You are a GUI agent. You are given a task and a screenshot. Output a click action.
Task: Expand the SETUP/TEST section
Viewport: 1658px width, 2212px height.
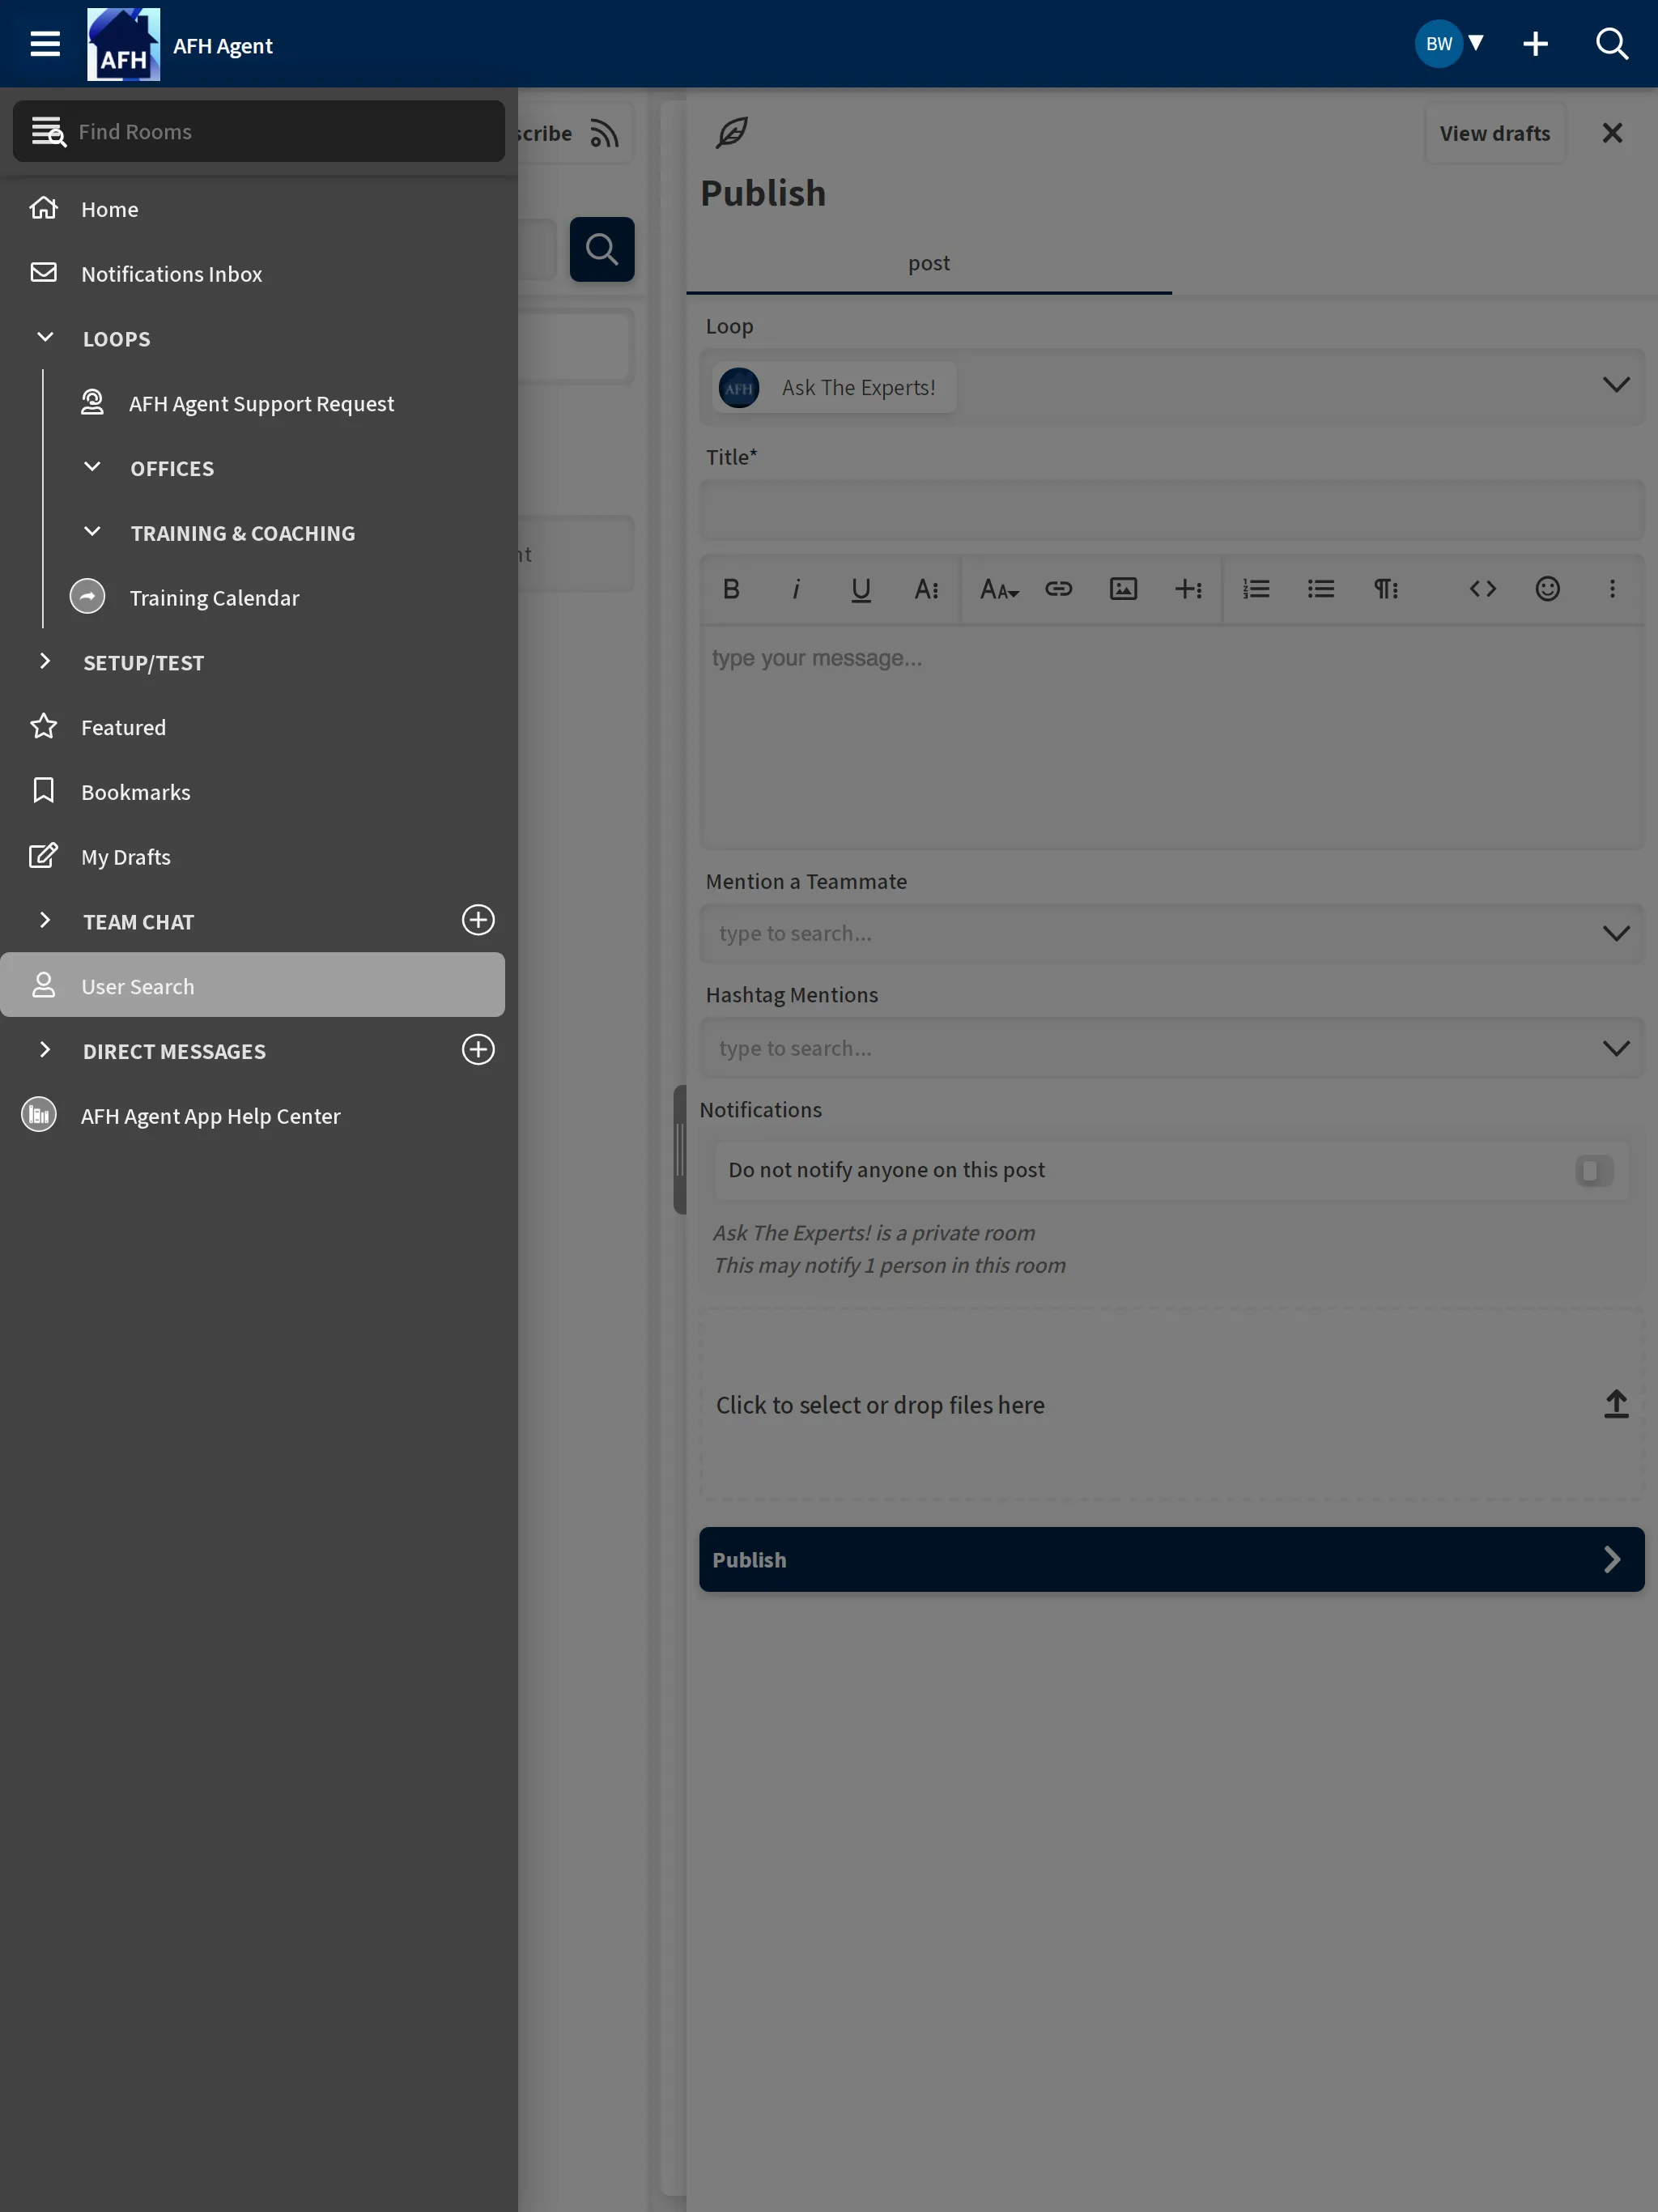tap(45, 661)
